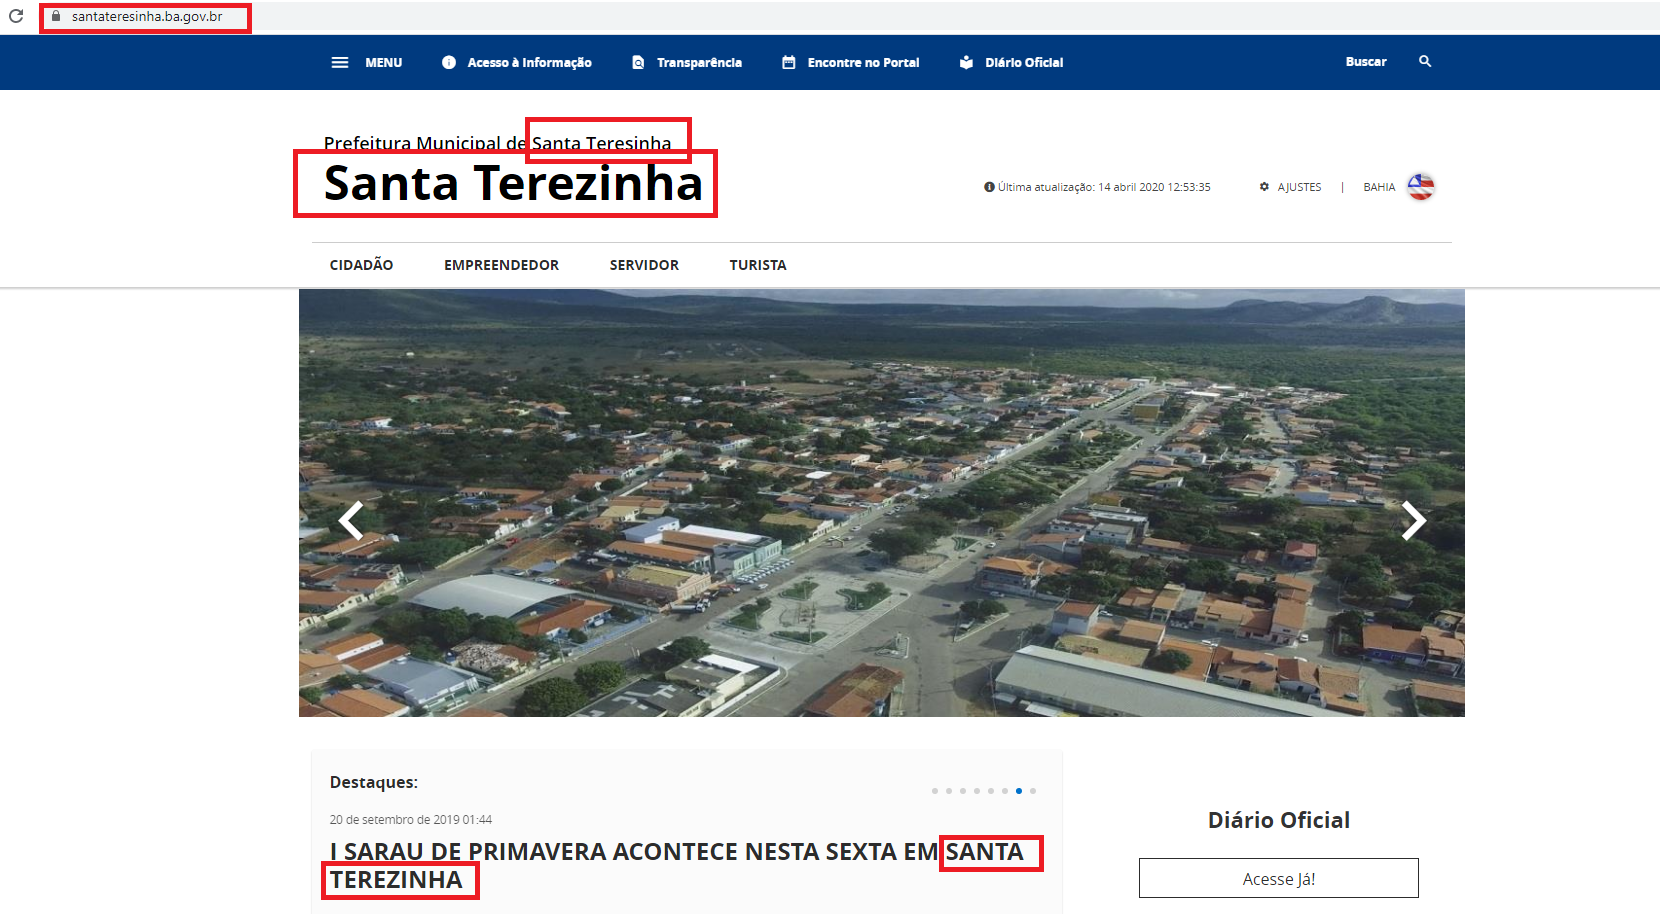Select the last Destaques pagination dot
Screen dimensions: 1660x914
(x=1033, y=791)
